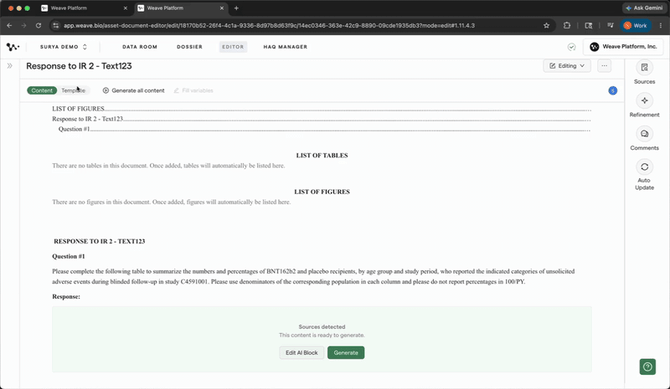Click the Question #1 bold heading in body

(68, 256)
